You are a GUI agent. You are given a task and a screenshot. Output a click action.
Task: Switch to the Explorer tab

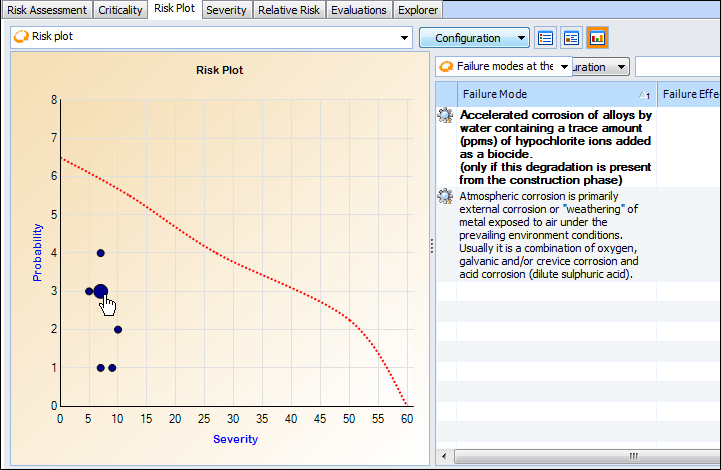coord(417,10)
